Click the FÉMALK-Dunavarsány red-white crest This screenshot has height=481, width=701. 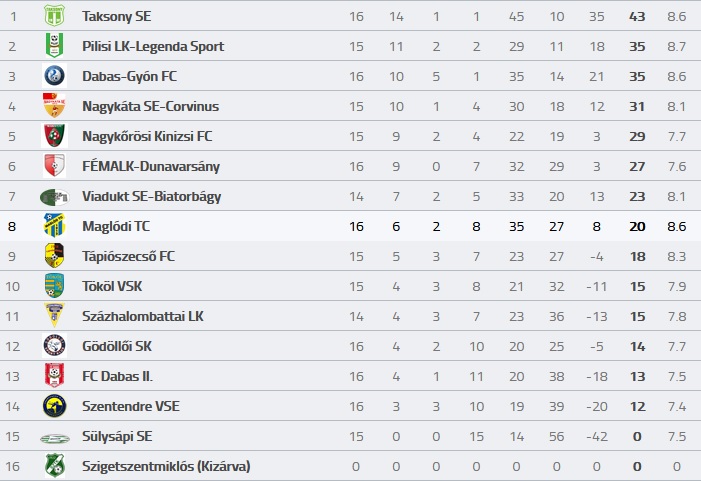[x=55, y=165]
